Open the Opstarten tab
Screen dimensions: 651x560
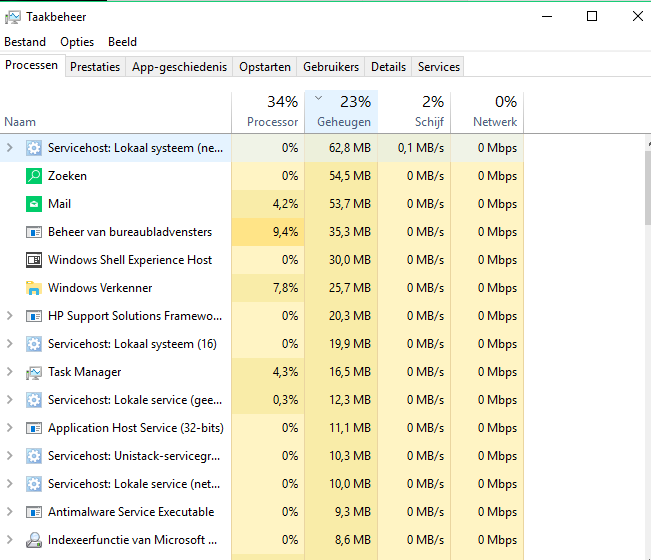tap(265, 67)
